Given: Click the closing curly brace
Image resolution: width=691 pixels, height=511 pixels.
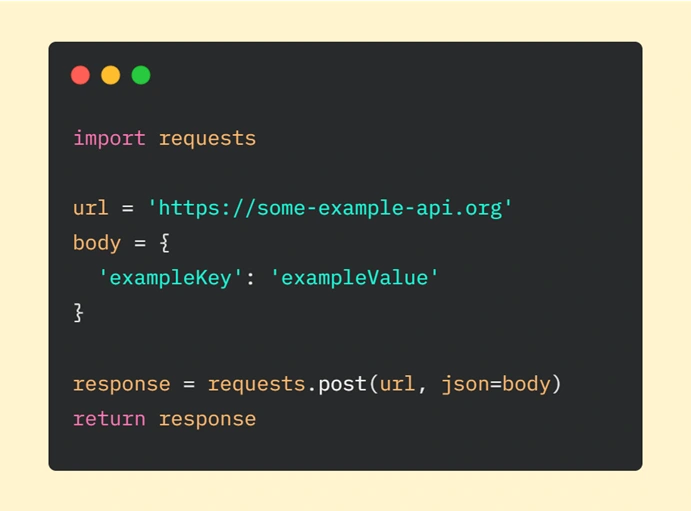Looking at the screenshot, I should click(78, 313).
